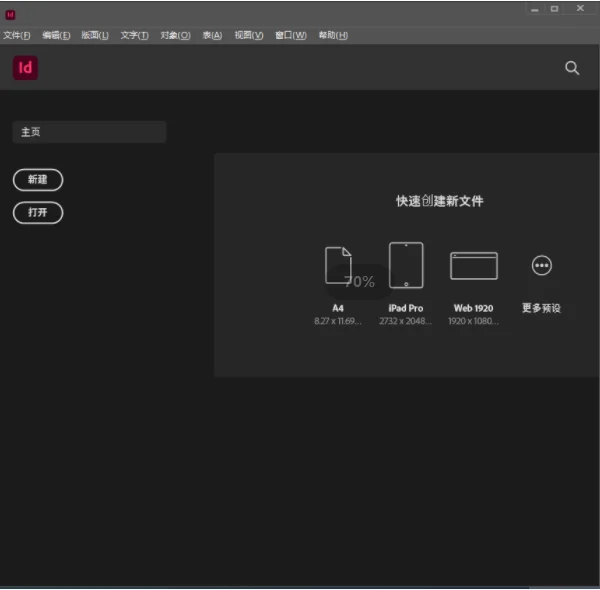
Task: Select the A4 document preset icon
Action: pyautogui.click(x=338, y=265)
